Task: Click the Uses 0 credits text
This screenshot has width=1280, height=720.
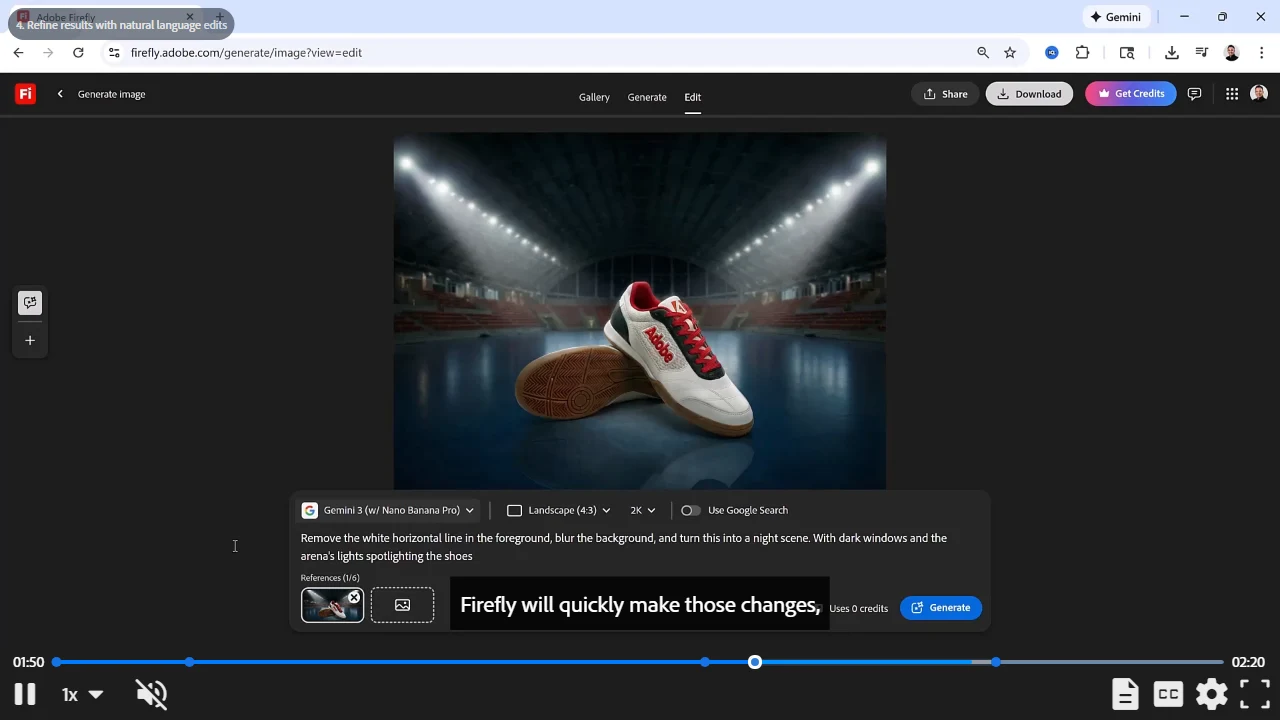Action: point(858,609)
